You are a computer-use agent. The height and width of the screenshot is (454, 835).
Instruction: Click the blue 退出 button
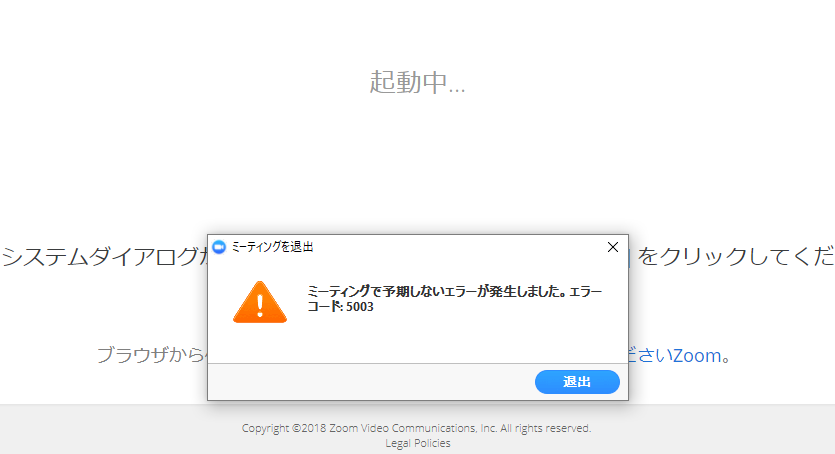pos(577,382)
